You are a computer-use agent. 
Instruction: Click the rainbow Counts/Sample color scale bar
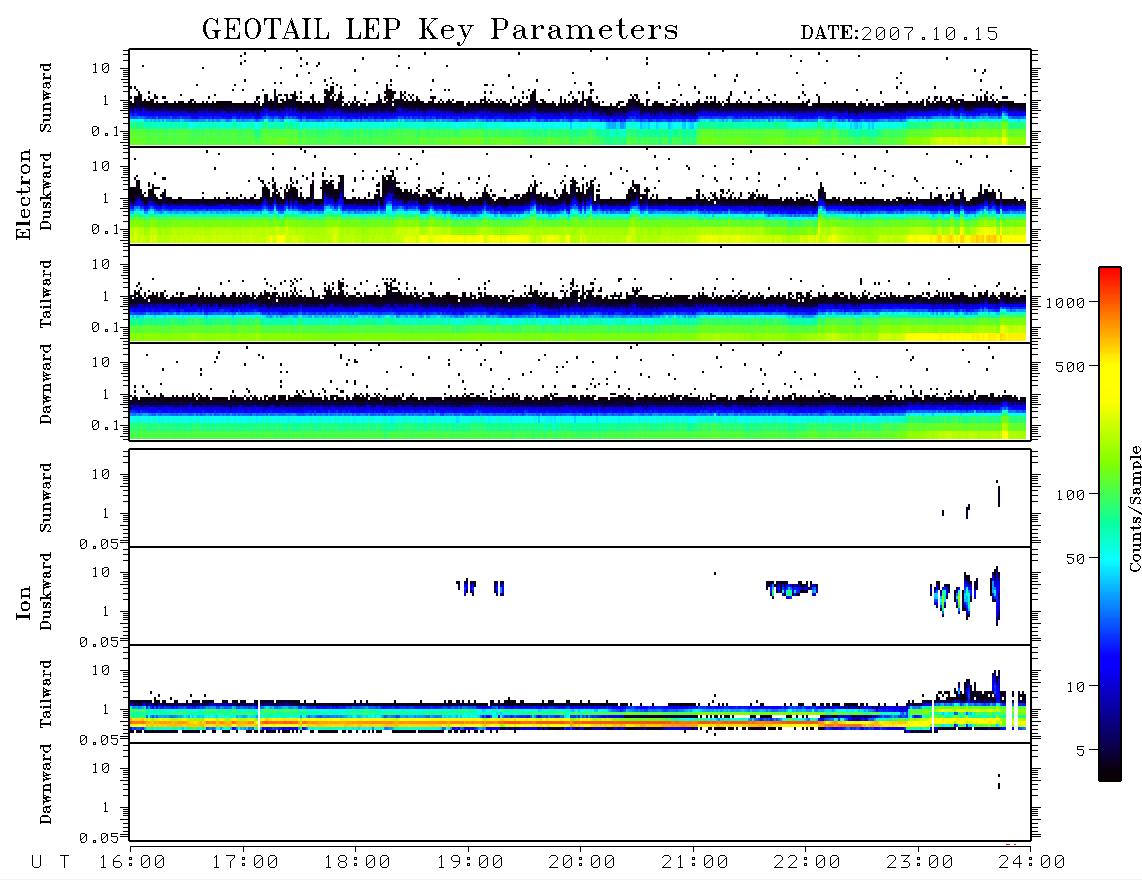coord(1110,524)
